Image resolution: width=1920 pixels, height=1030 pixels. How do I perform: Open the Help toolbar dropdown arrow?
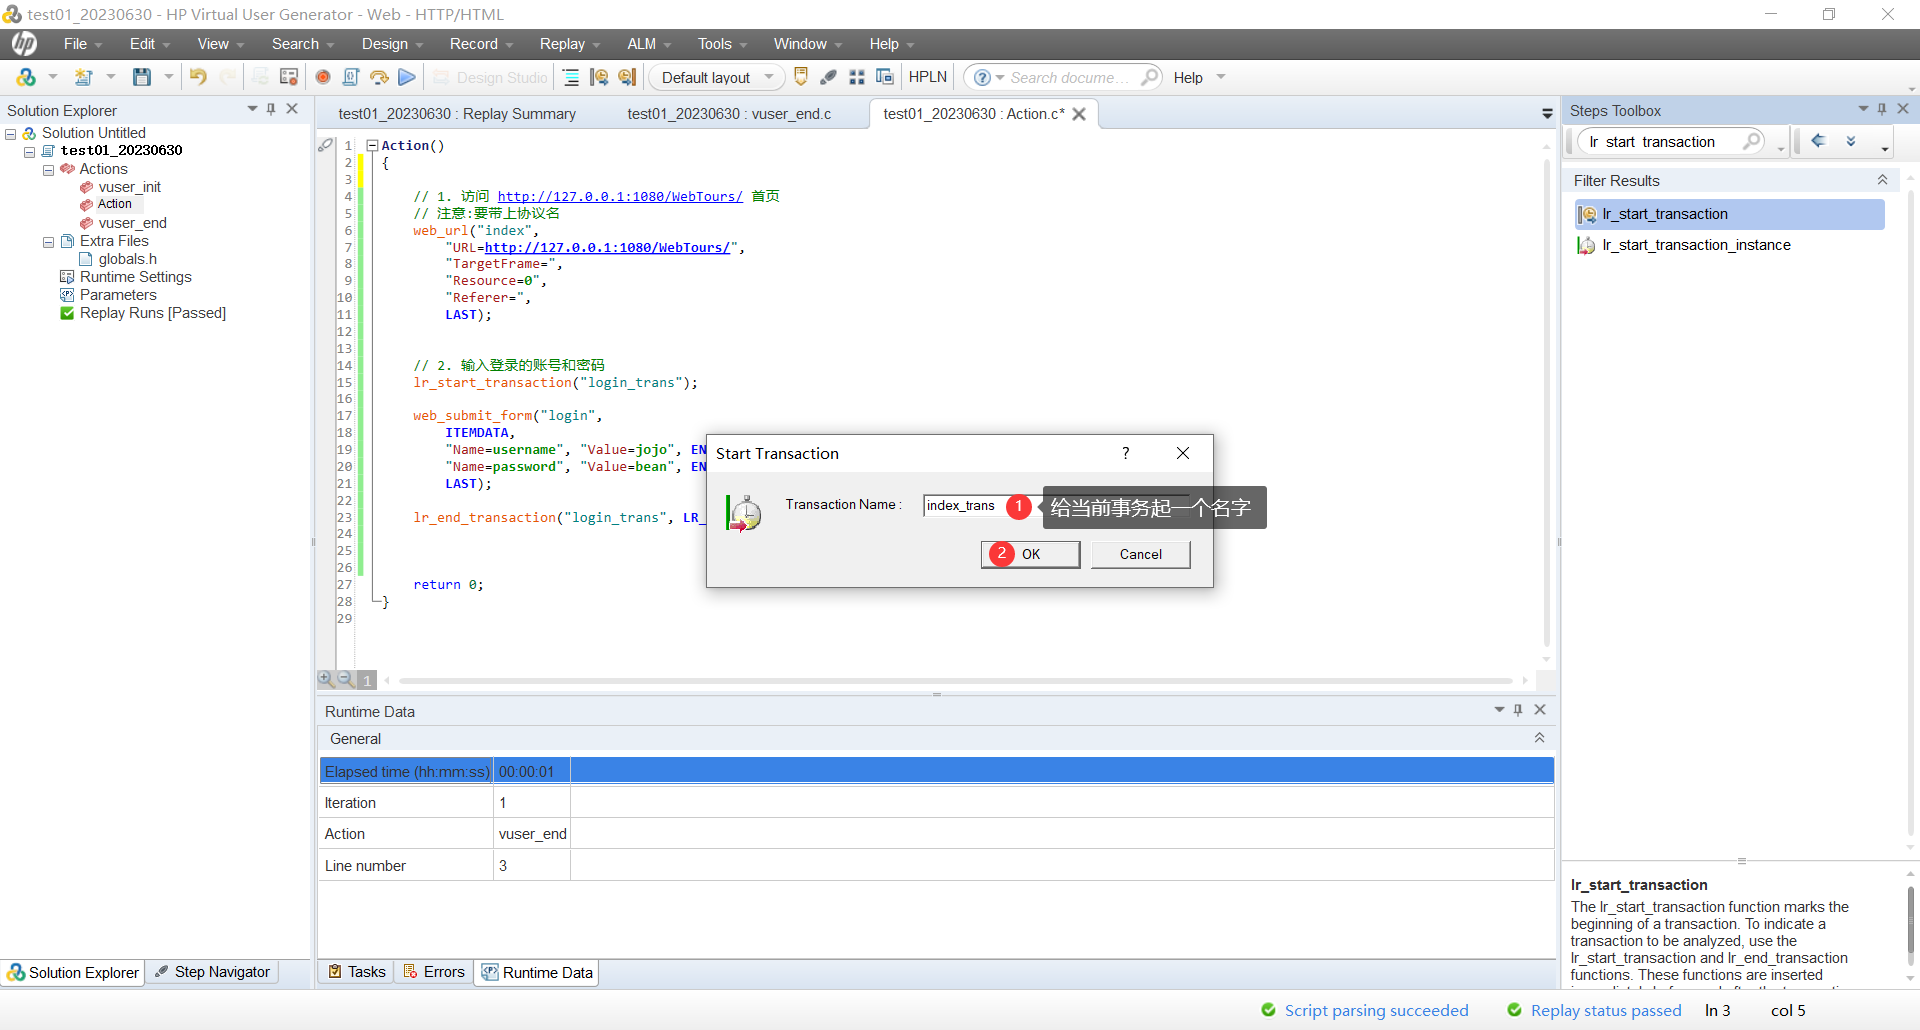(x=1221, y=77)
